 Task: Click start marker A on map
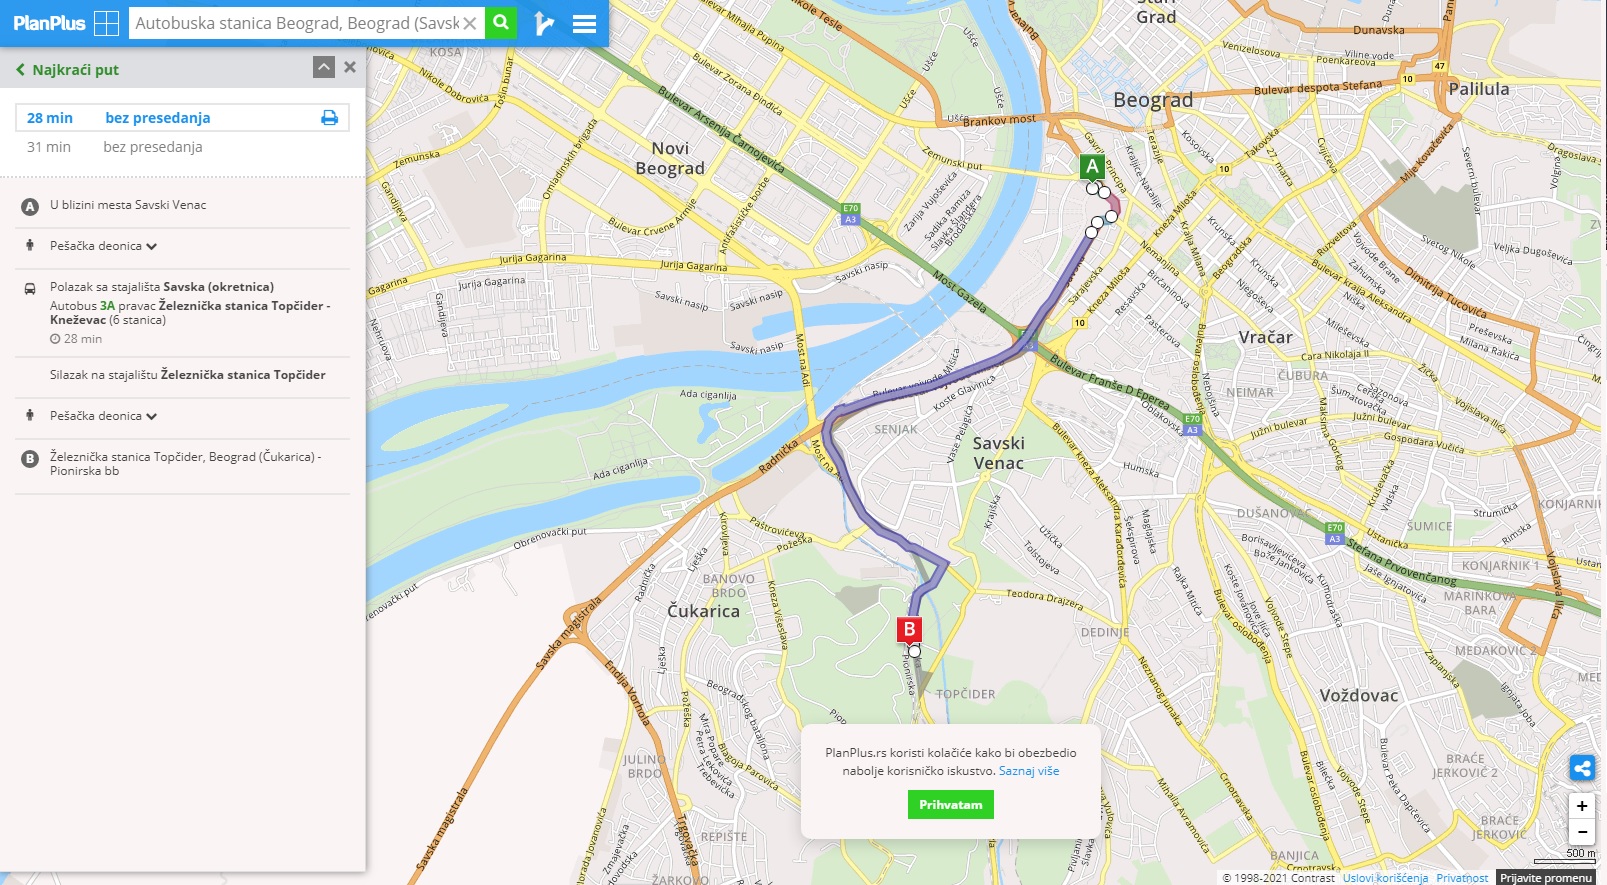point(1092,167)
